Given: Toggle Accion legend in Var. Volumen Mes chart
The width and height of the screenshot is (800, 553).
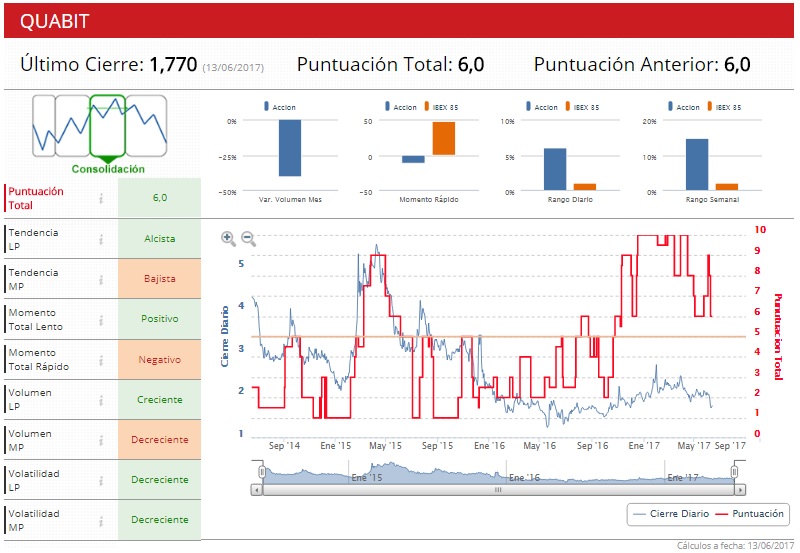Looking at the screenshot, I should [x=280, y=107].
